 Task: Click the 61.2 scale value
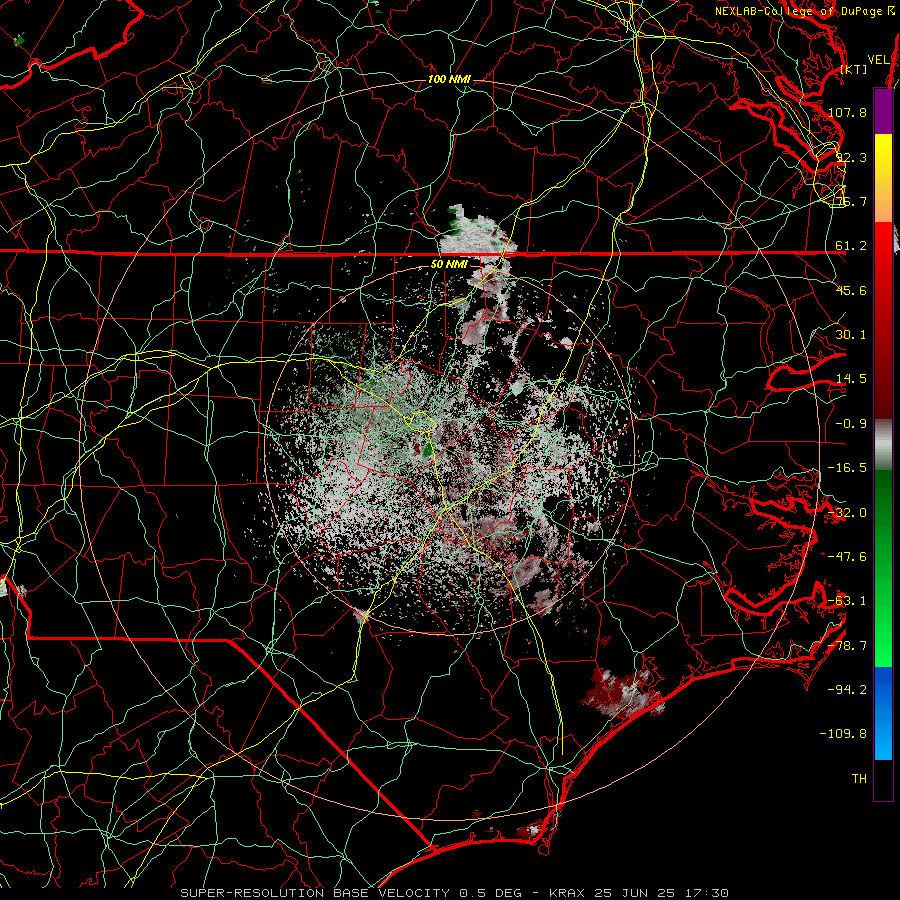click(851, 246)
